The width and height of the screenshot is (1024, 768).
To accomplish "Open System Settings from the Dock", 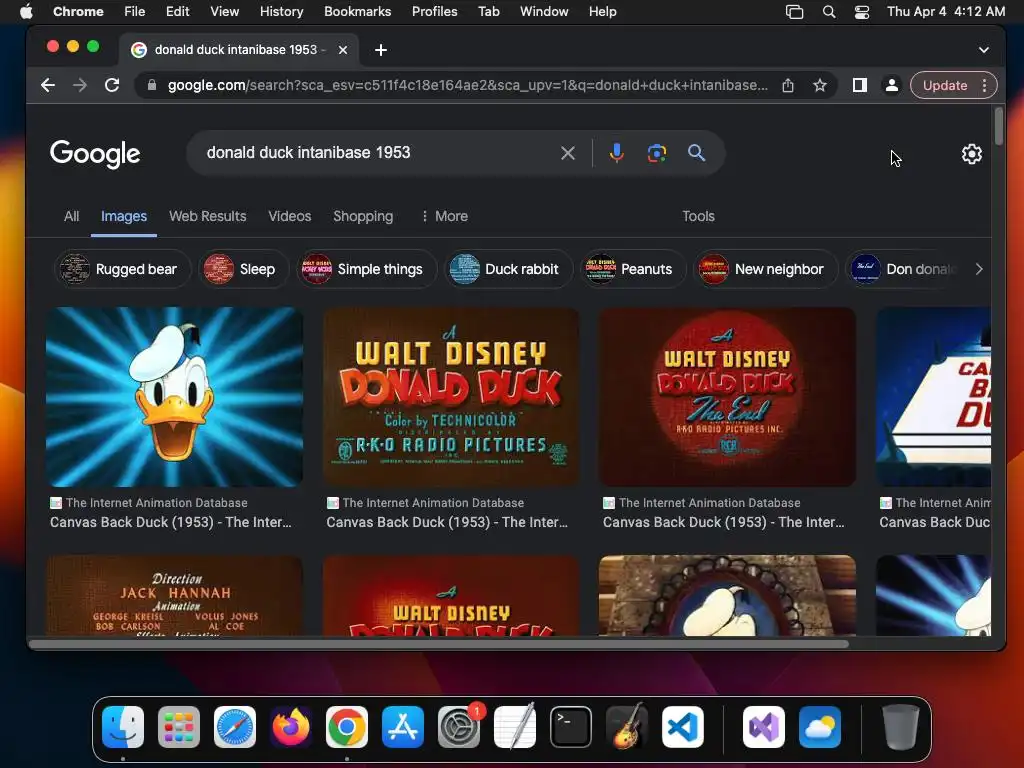I will point(458,727).
